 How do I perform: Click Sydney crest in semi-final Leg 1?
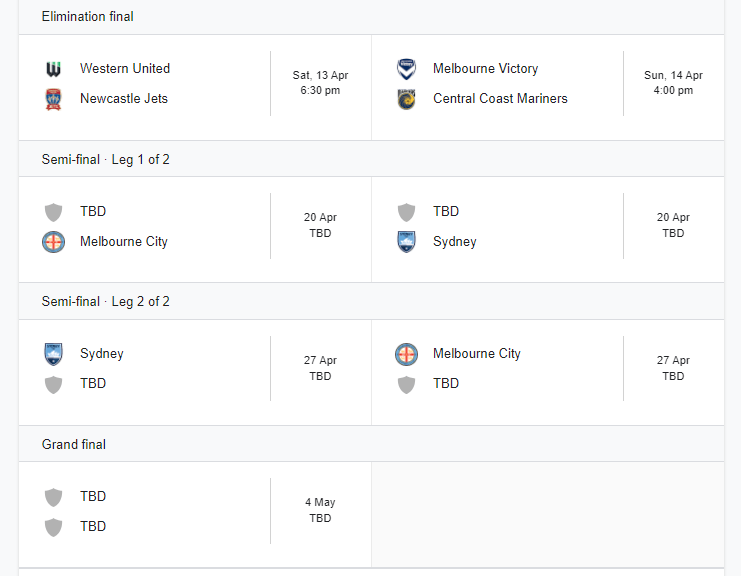coord(407,242)
